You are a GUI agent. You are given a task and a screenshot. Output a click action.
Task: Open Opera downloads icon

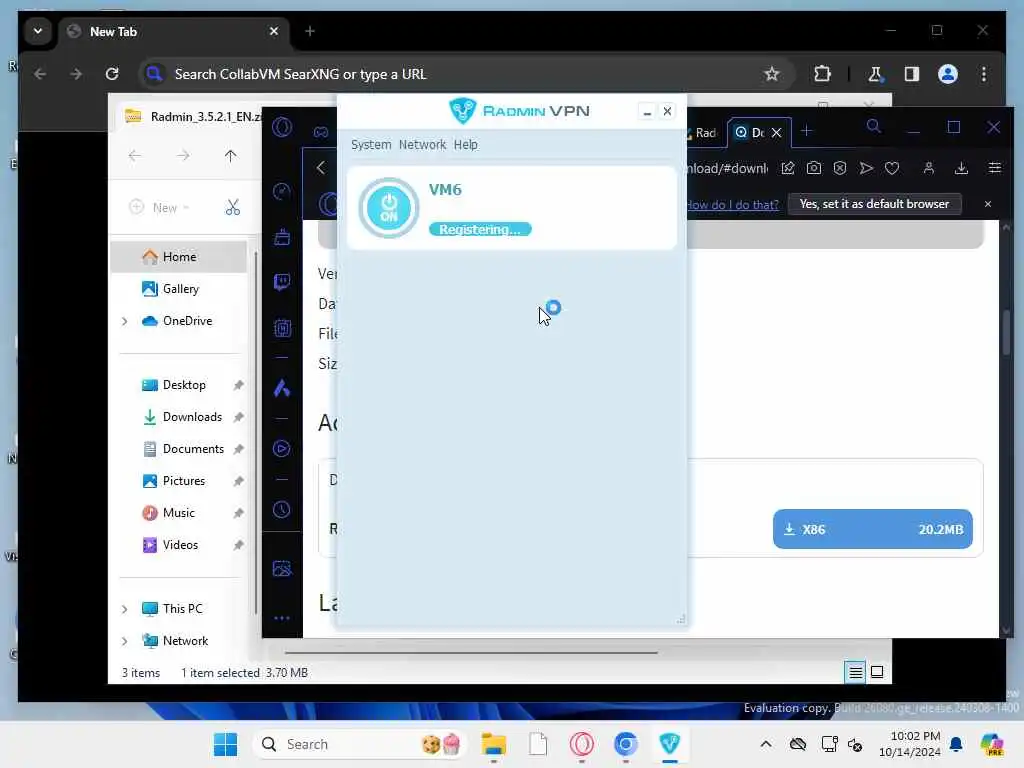tap(961, 168)
